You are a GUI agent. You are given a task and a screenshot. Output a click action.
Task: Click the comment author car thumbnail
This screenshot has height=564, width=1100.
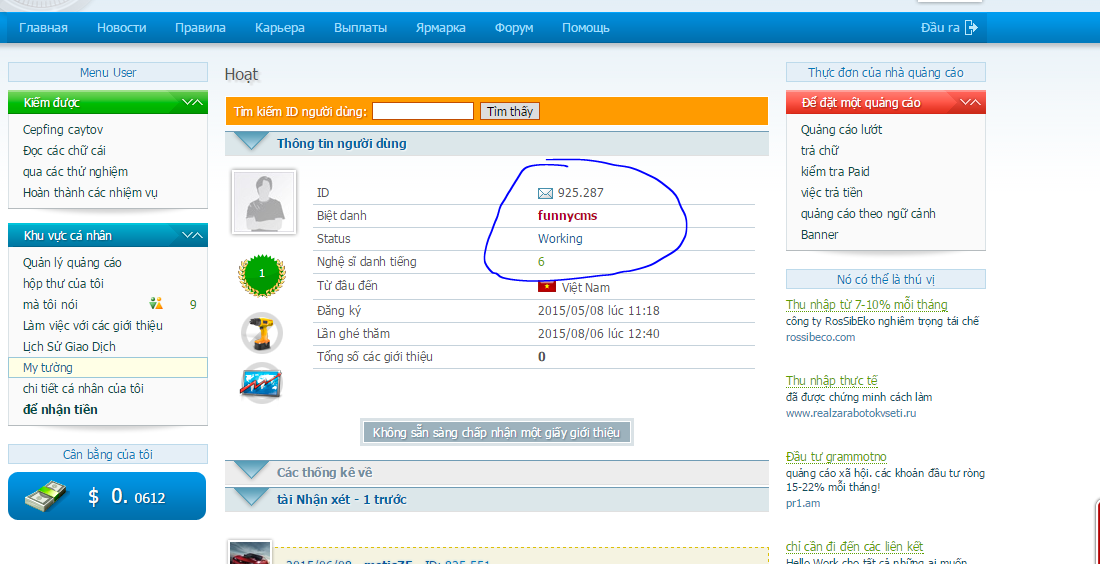[x=250, y=552]
